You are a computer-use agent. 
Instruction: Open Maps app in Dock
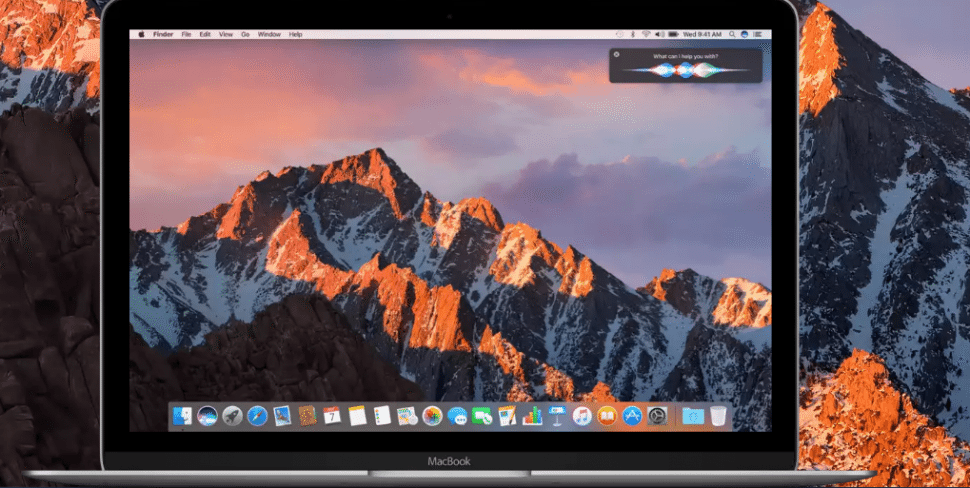[407, 416]
